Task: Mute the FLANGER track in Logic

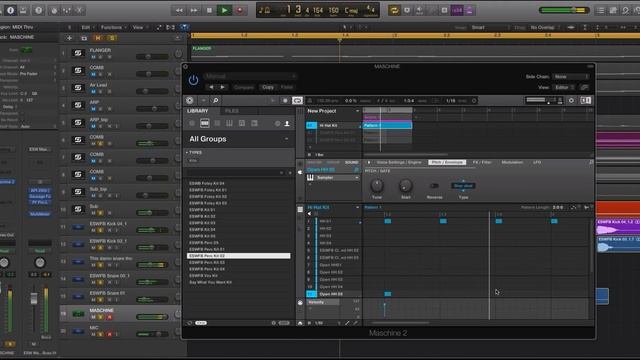Action: click(93, 57)
